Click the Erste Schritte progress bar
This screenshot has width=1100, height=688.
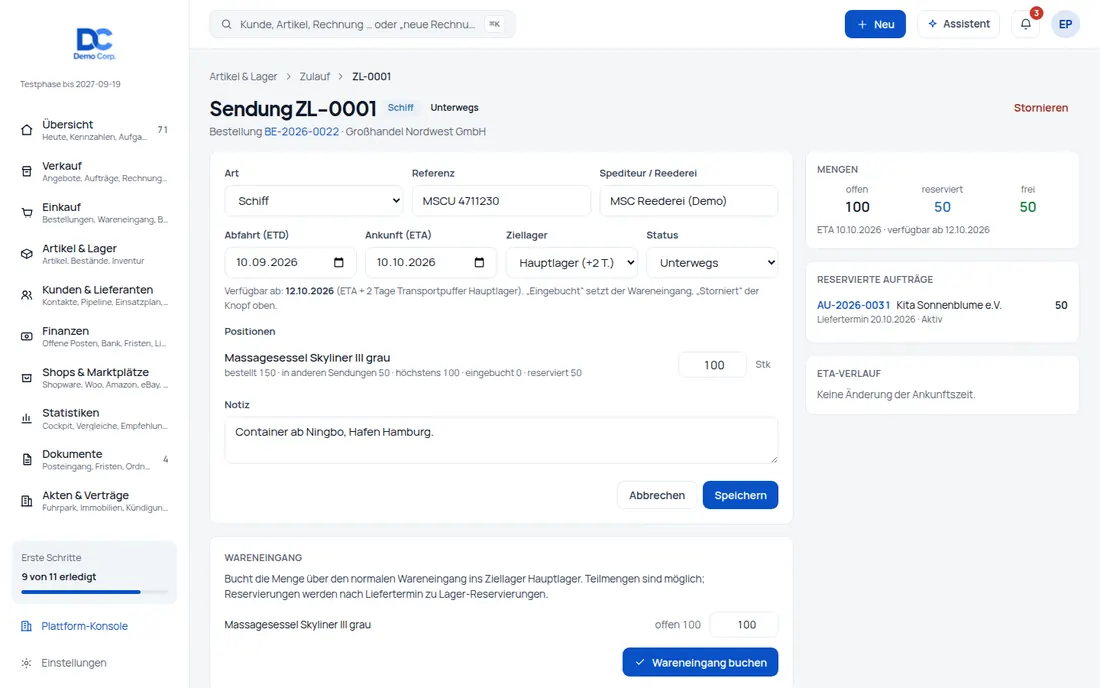94,592
